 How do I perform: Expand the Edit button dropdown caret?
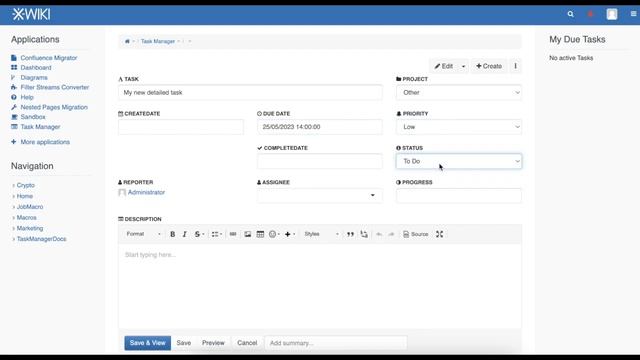tap(463, 66)
